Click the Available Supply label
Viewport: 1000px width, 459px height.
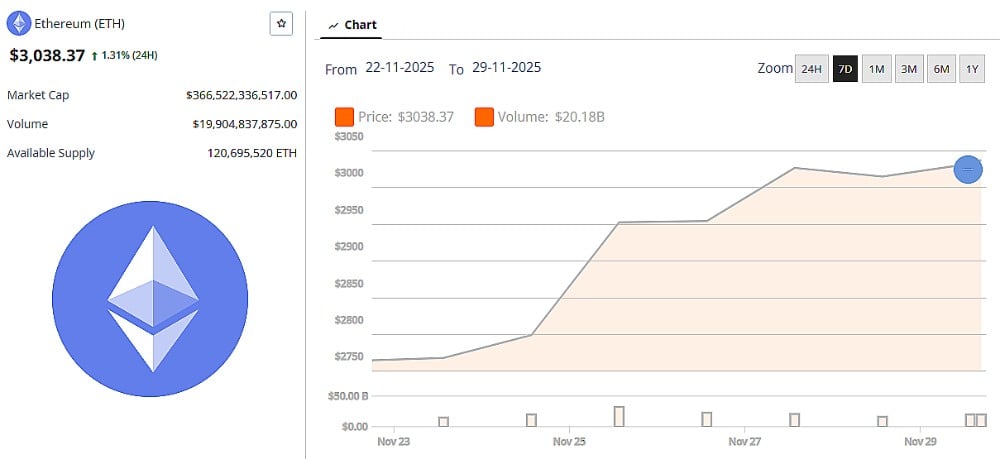pyautogui.click(x=50, y=153)
